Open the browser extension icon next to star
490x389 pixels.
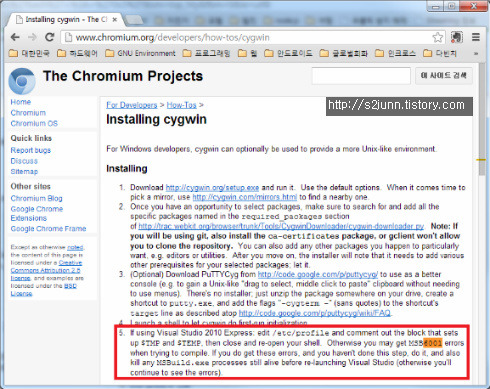[x=456, y=37]
